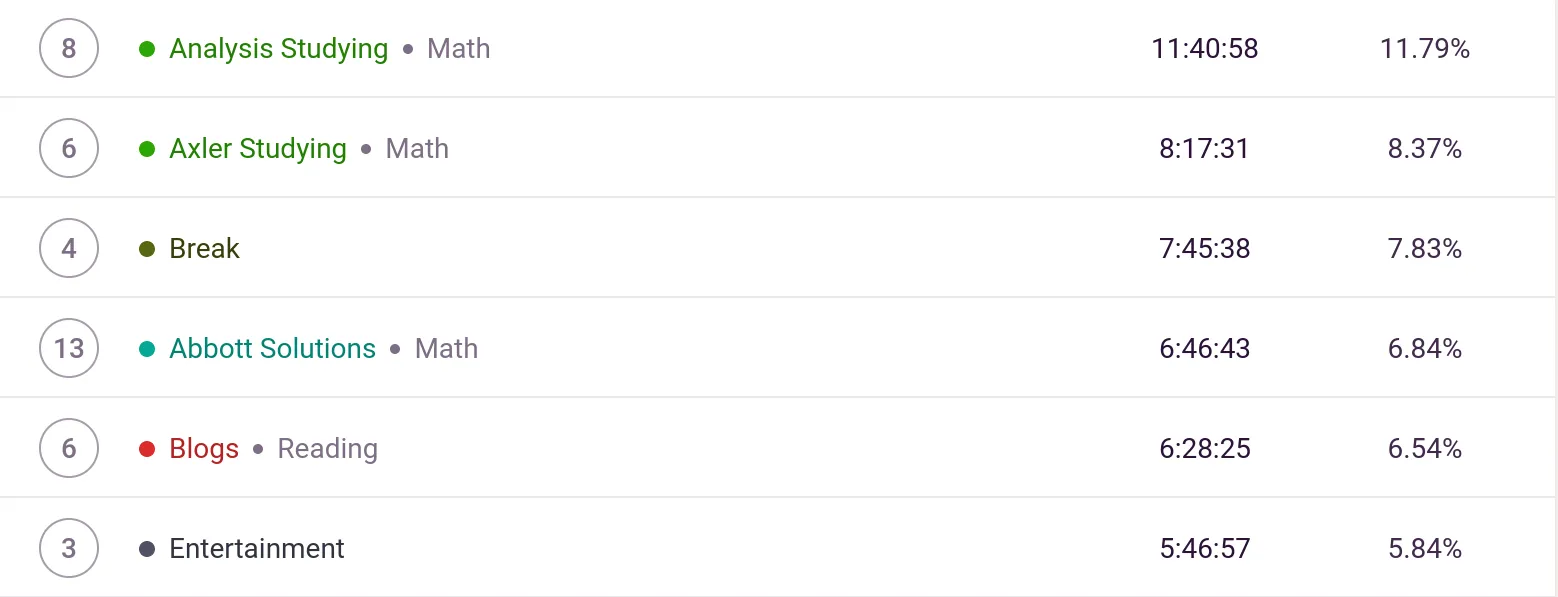Click the Reading client label next to Blogs

point(327,448)
